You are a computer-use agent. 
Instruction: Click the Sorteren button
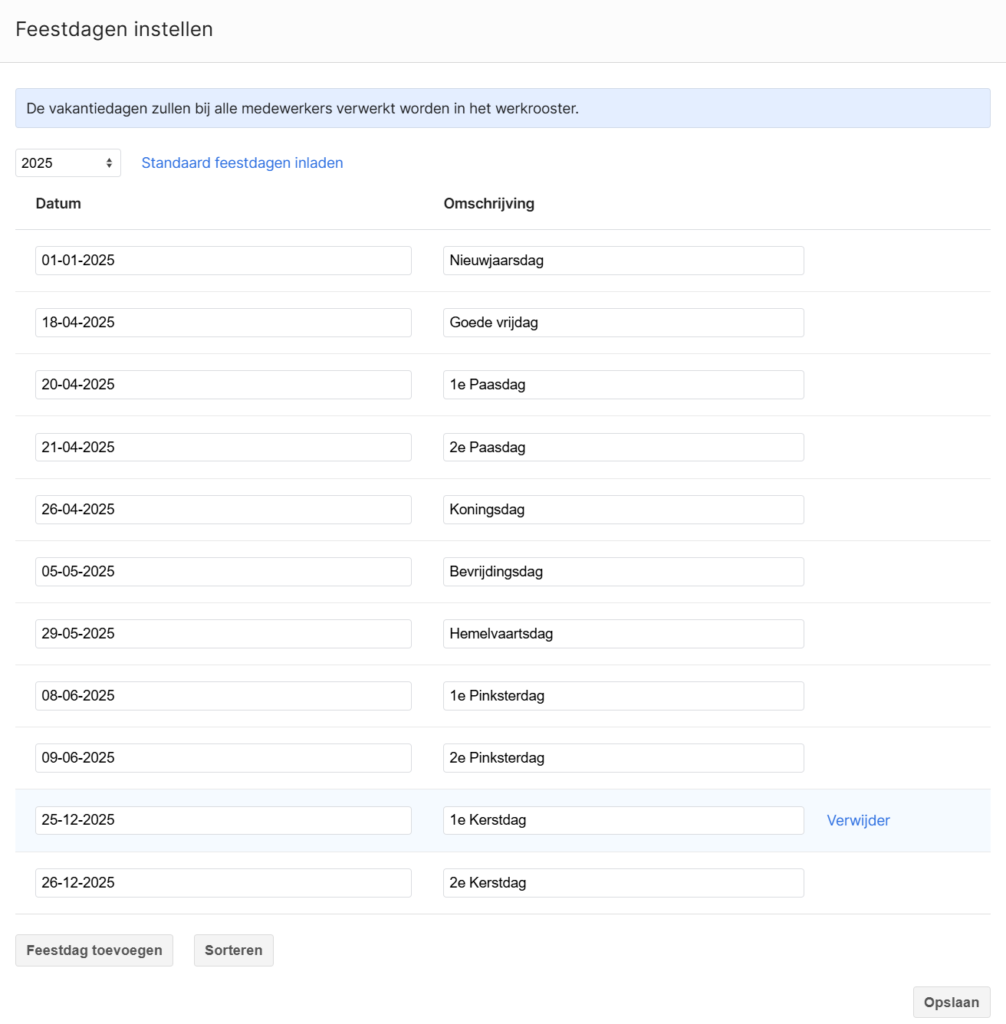(x=233, y=950)
